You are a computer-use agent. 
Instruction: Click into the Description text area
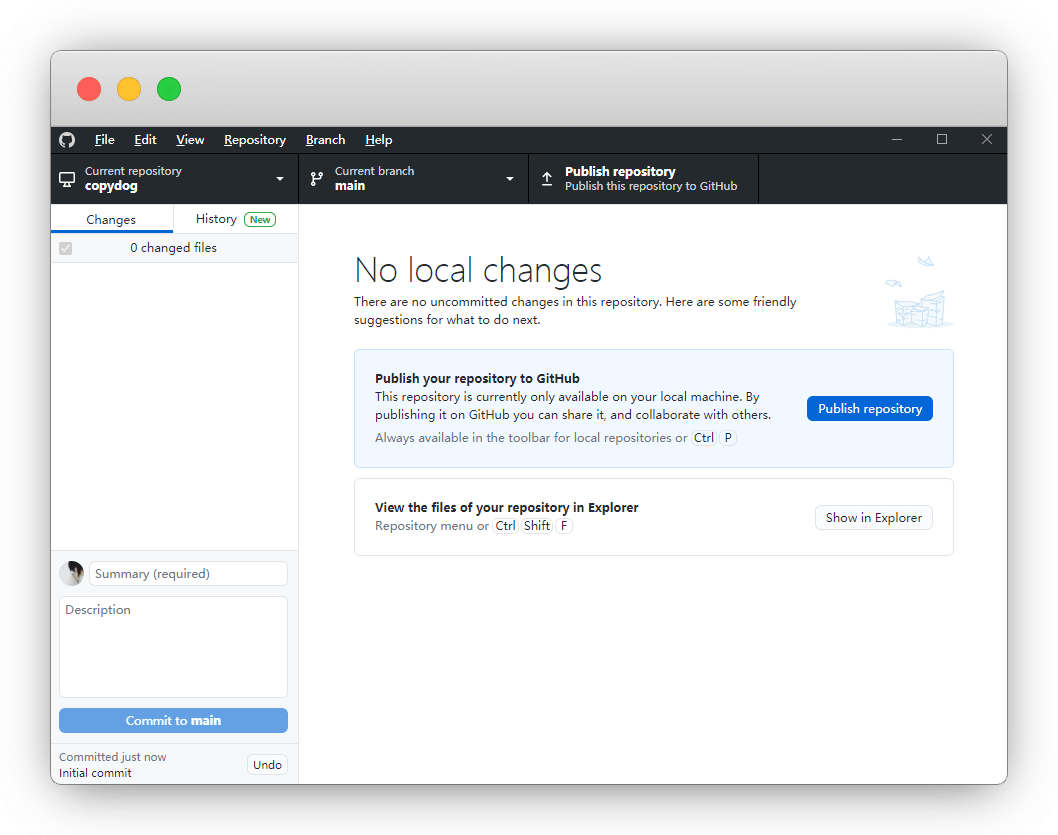173,647
